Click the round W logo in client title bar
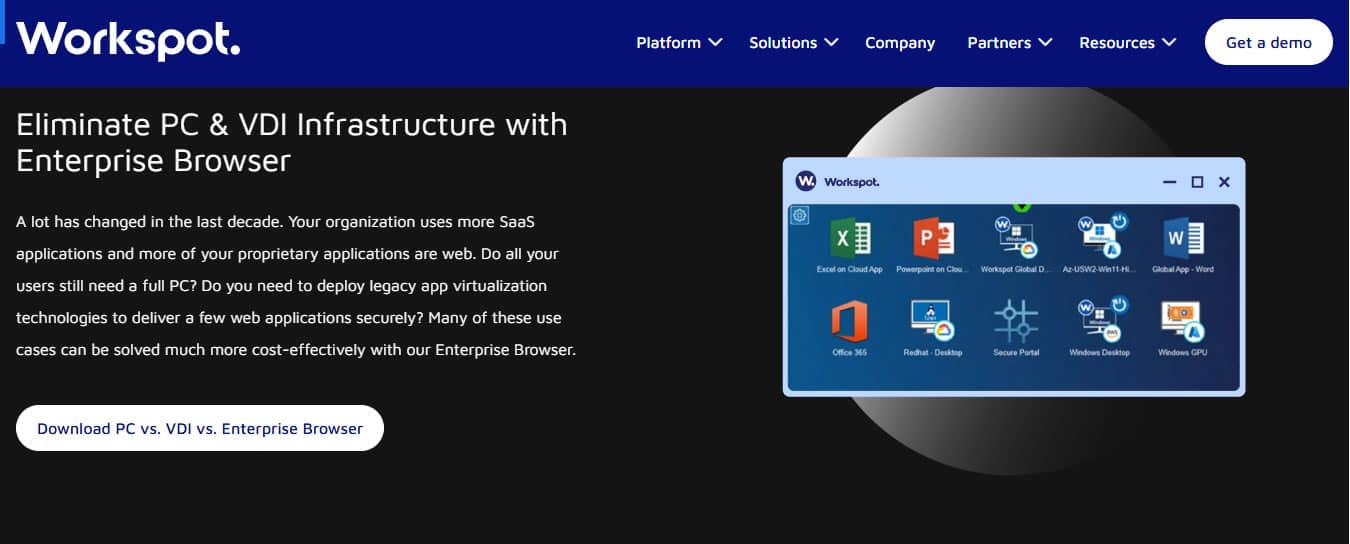Viewport: 1350px width, 544px height. (806, 181)
